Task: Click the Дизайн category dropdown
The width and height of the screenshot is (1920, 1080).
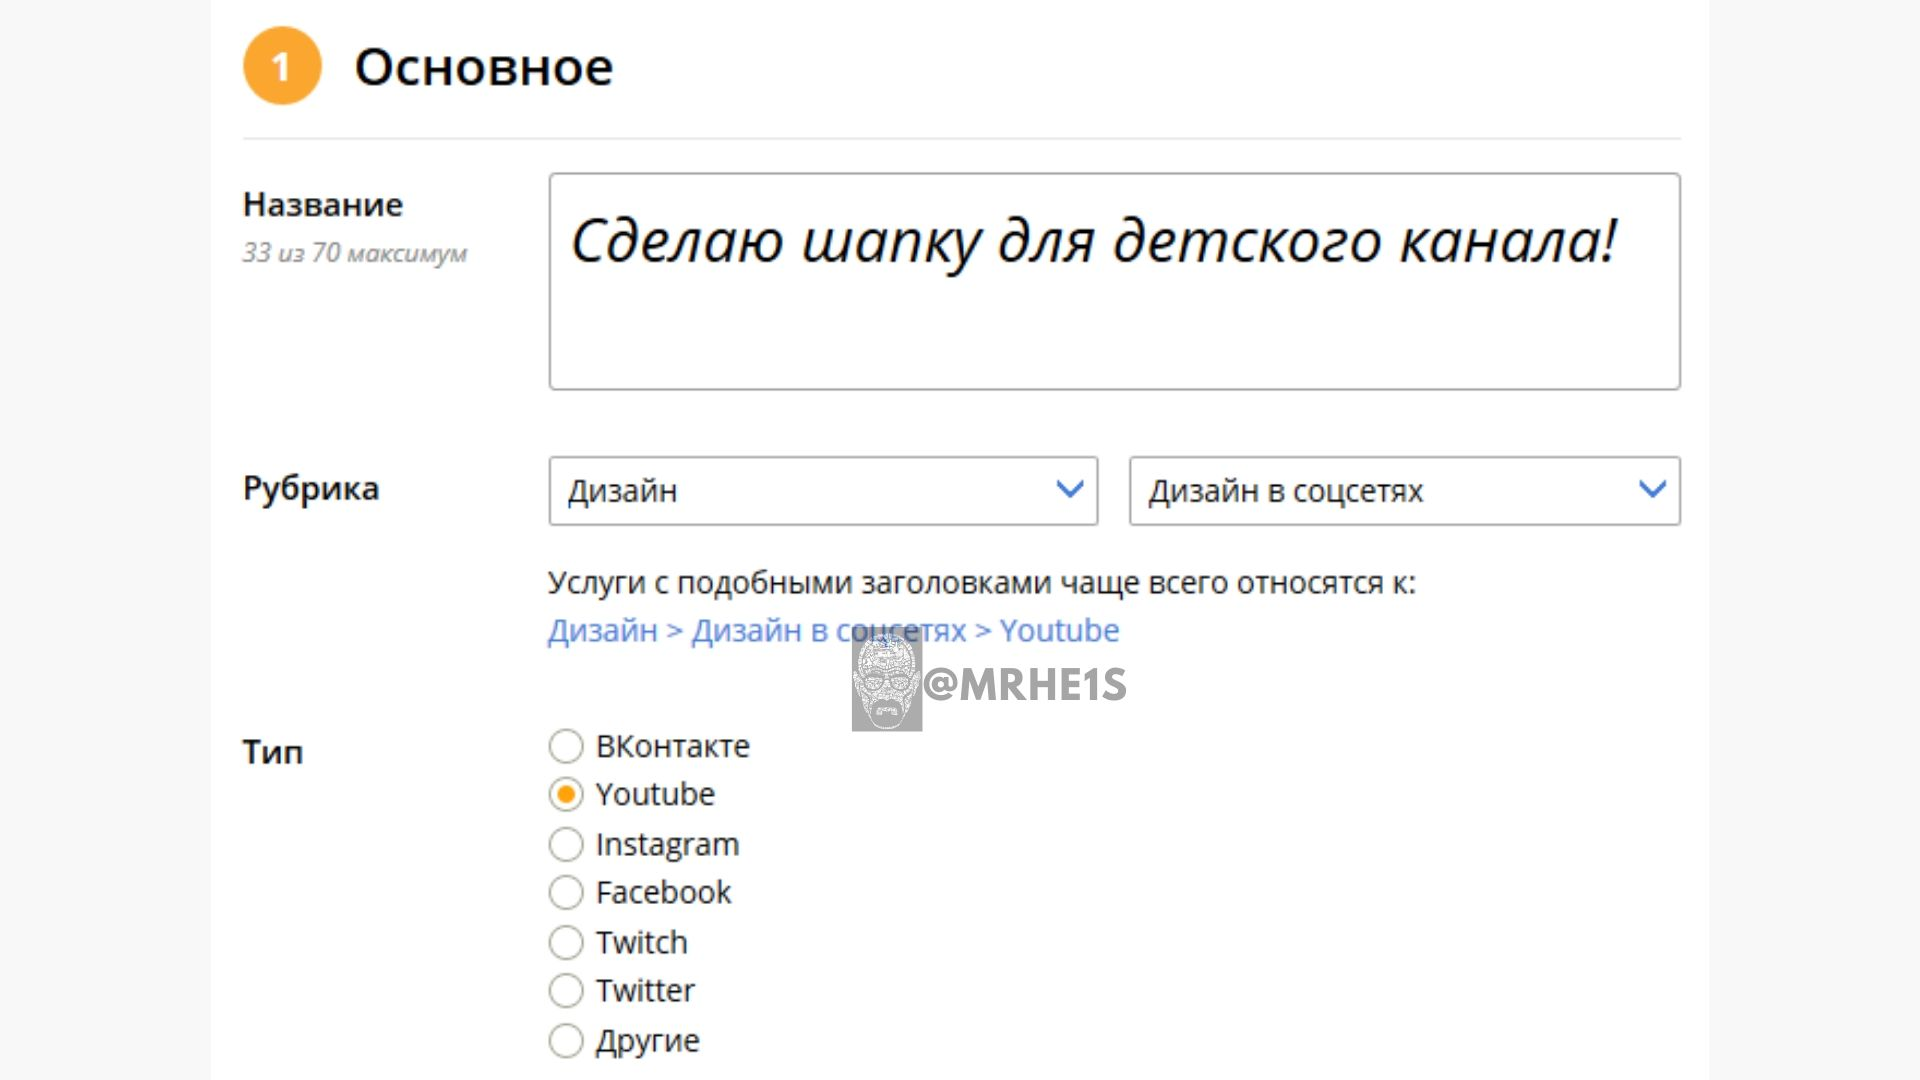Action: click(820, 489)
